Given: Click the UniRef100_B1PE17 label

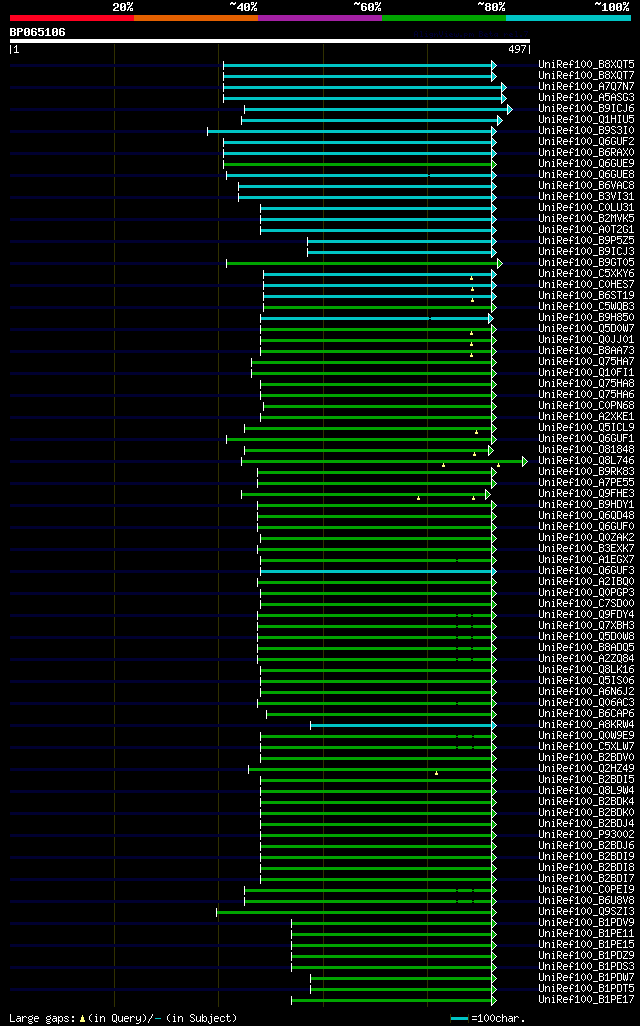Looking at the screenshot, I should tap(586, 999).
